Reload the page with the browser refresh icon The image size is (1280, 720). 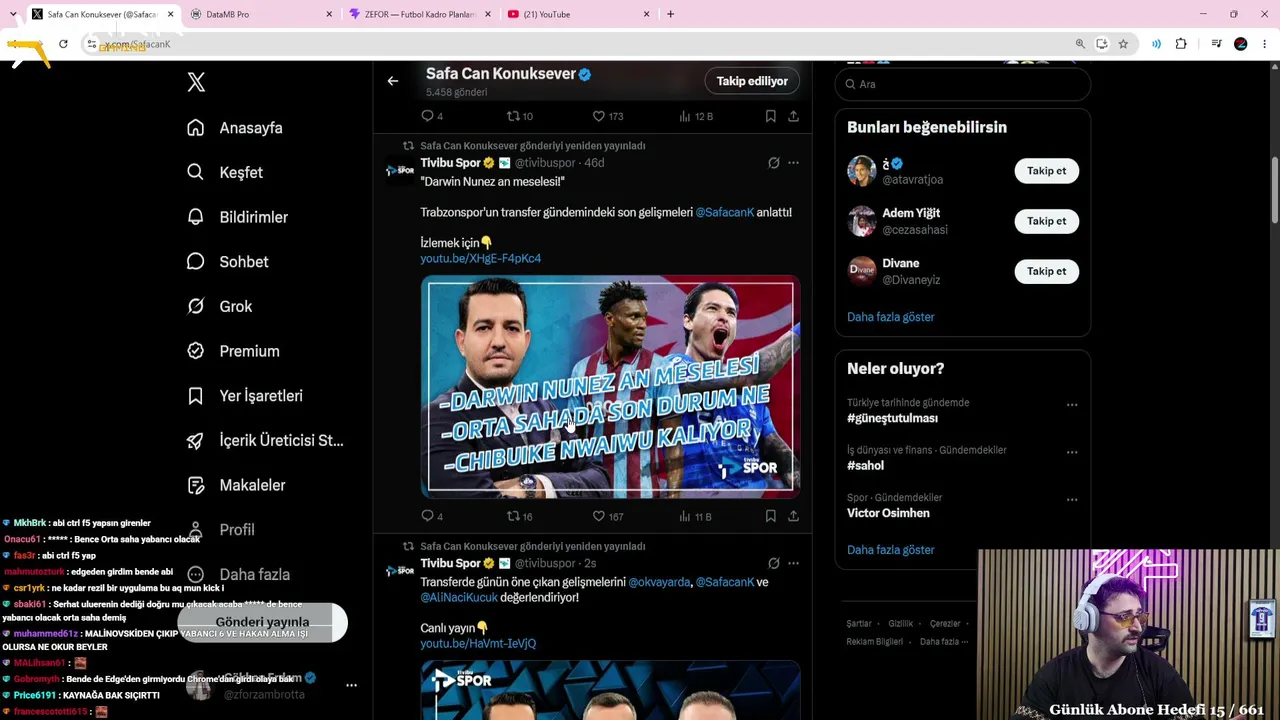[x=63, y=44]
